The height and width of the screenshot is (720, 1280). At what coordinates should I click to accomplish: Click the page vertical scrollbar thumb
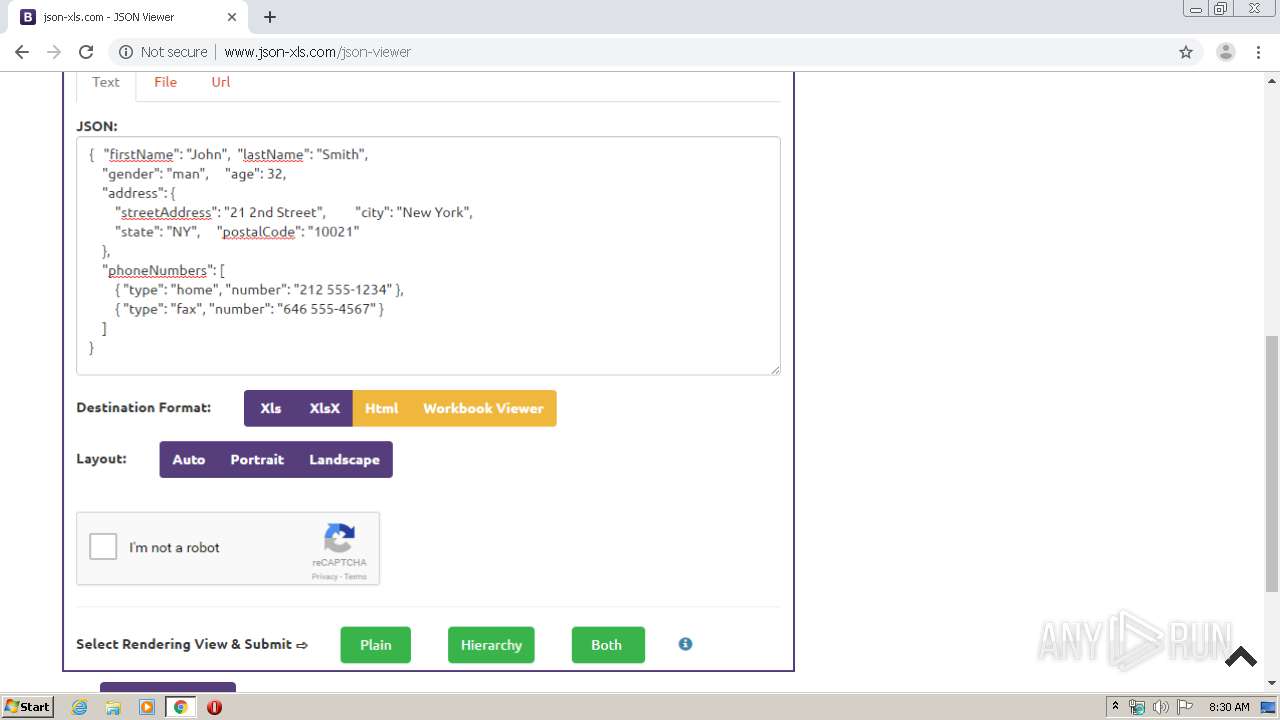tap(1272, 464)
